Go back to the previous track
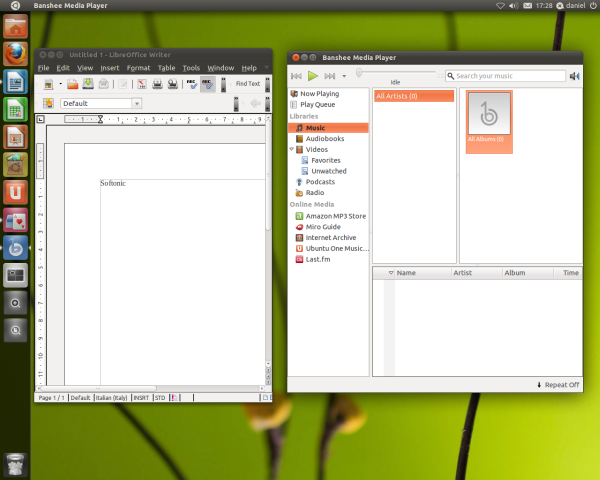This screenshot has width=600, height=480. [297, 76]
